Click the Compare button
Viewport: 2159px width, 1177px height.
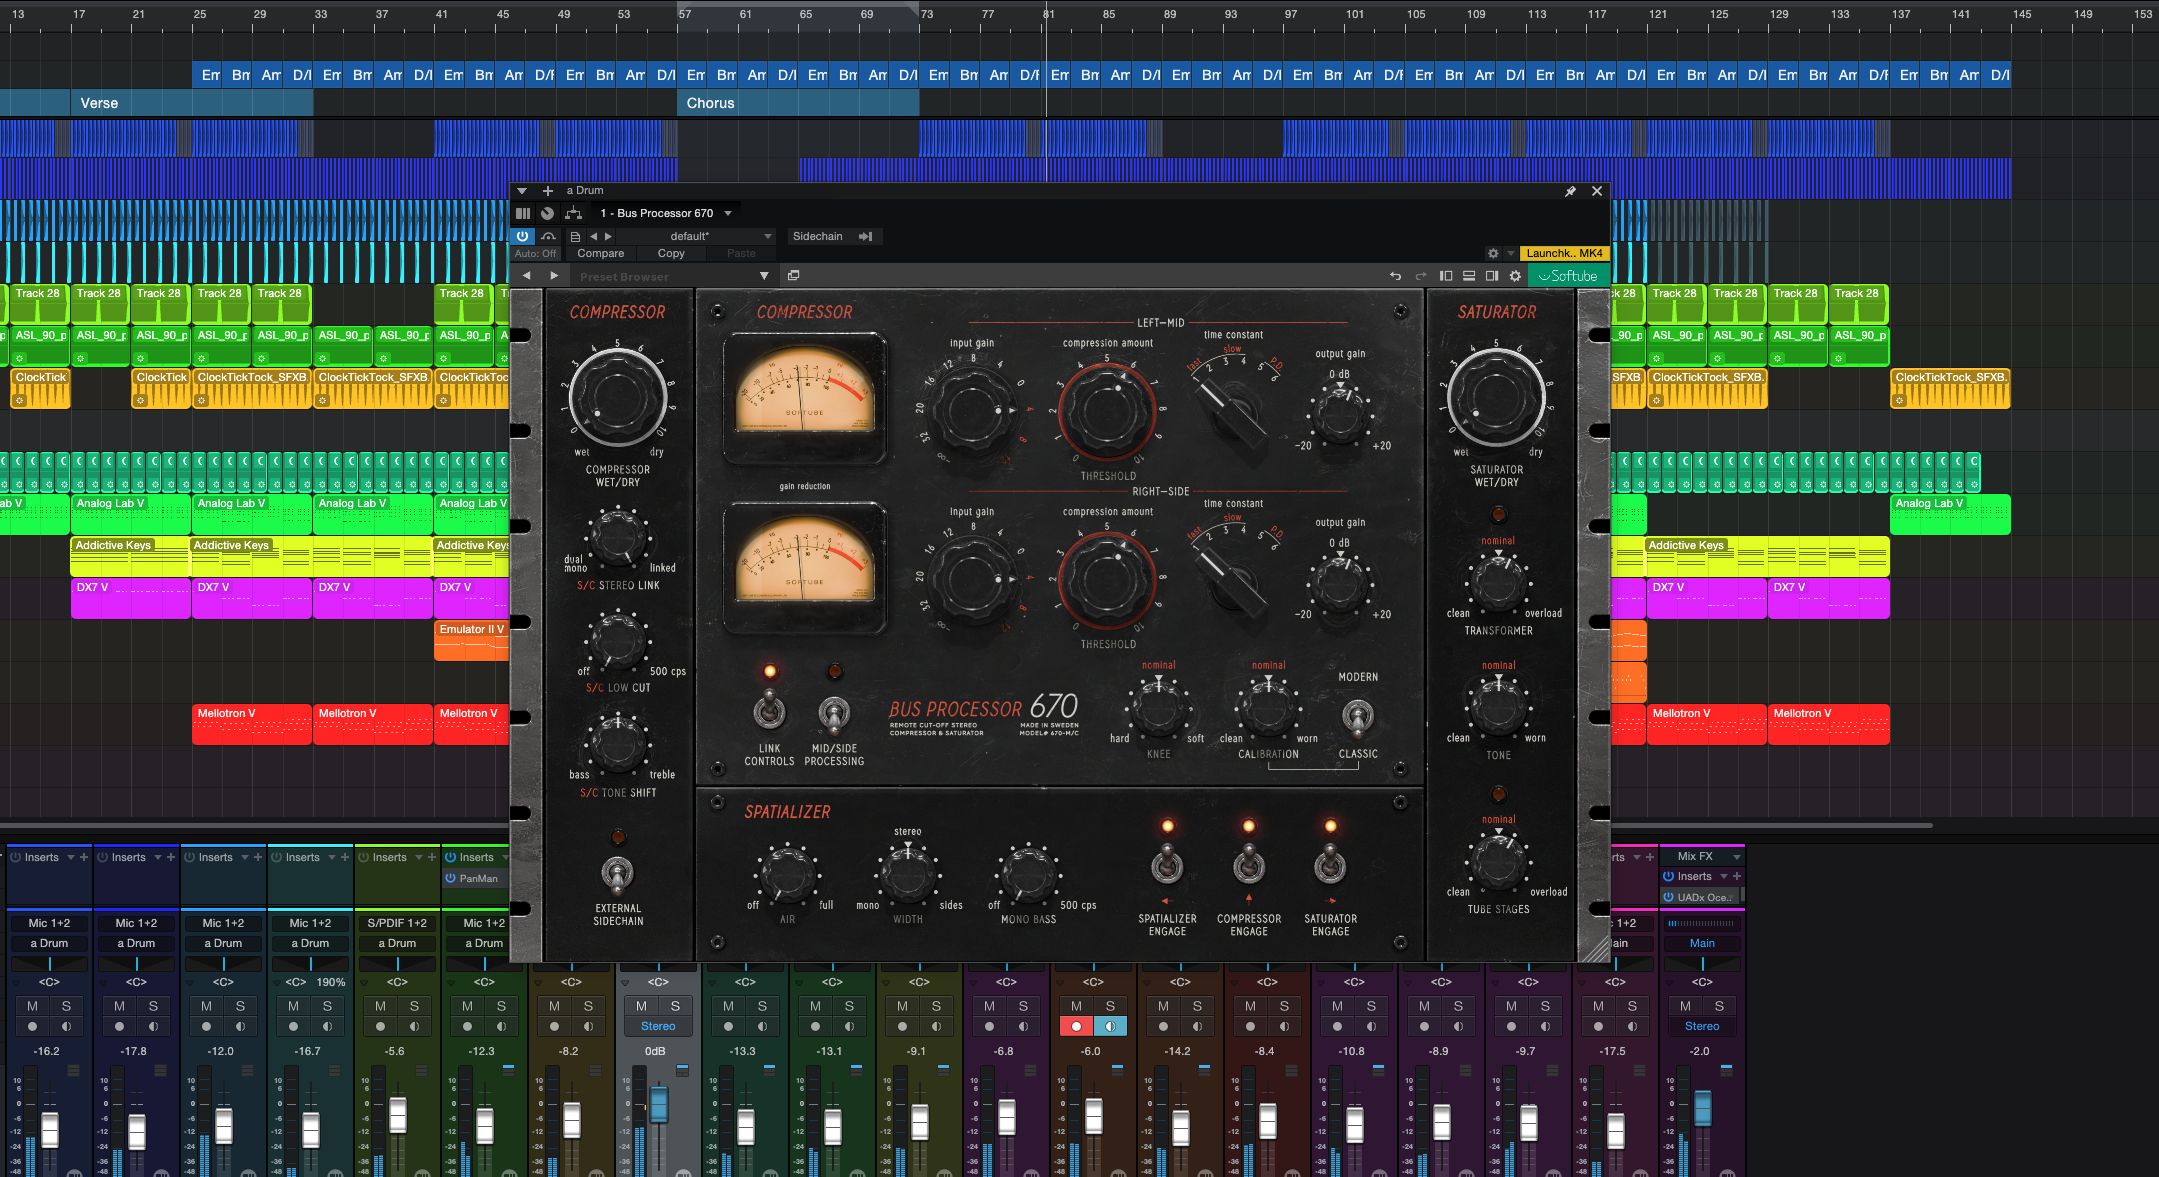click(600, 254)
